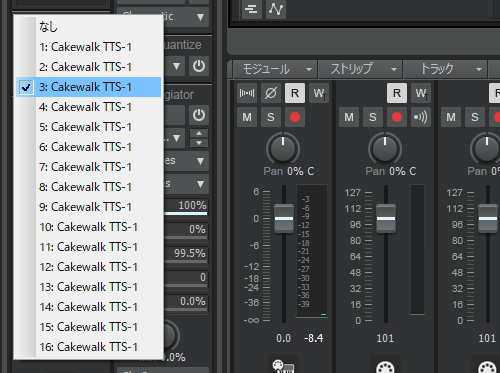Click MIDI connector icon under third strip

point(487,366)
